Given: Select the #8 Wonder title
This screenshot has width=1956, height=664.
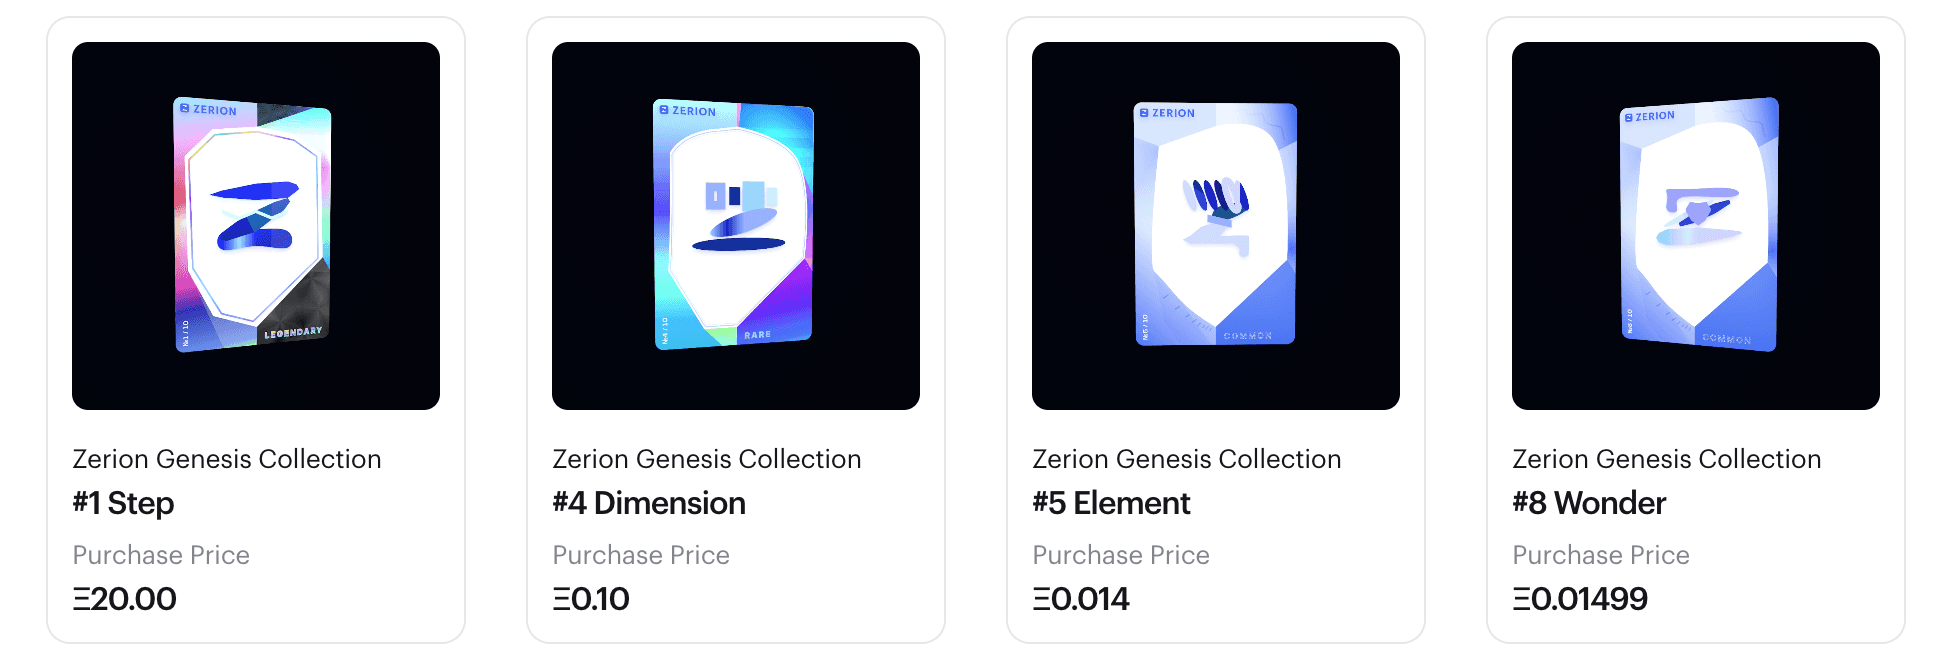Looking at the screenshot, I should [x=1589, y=503].
